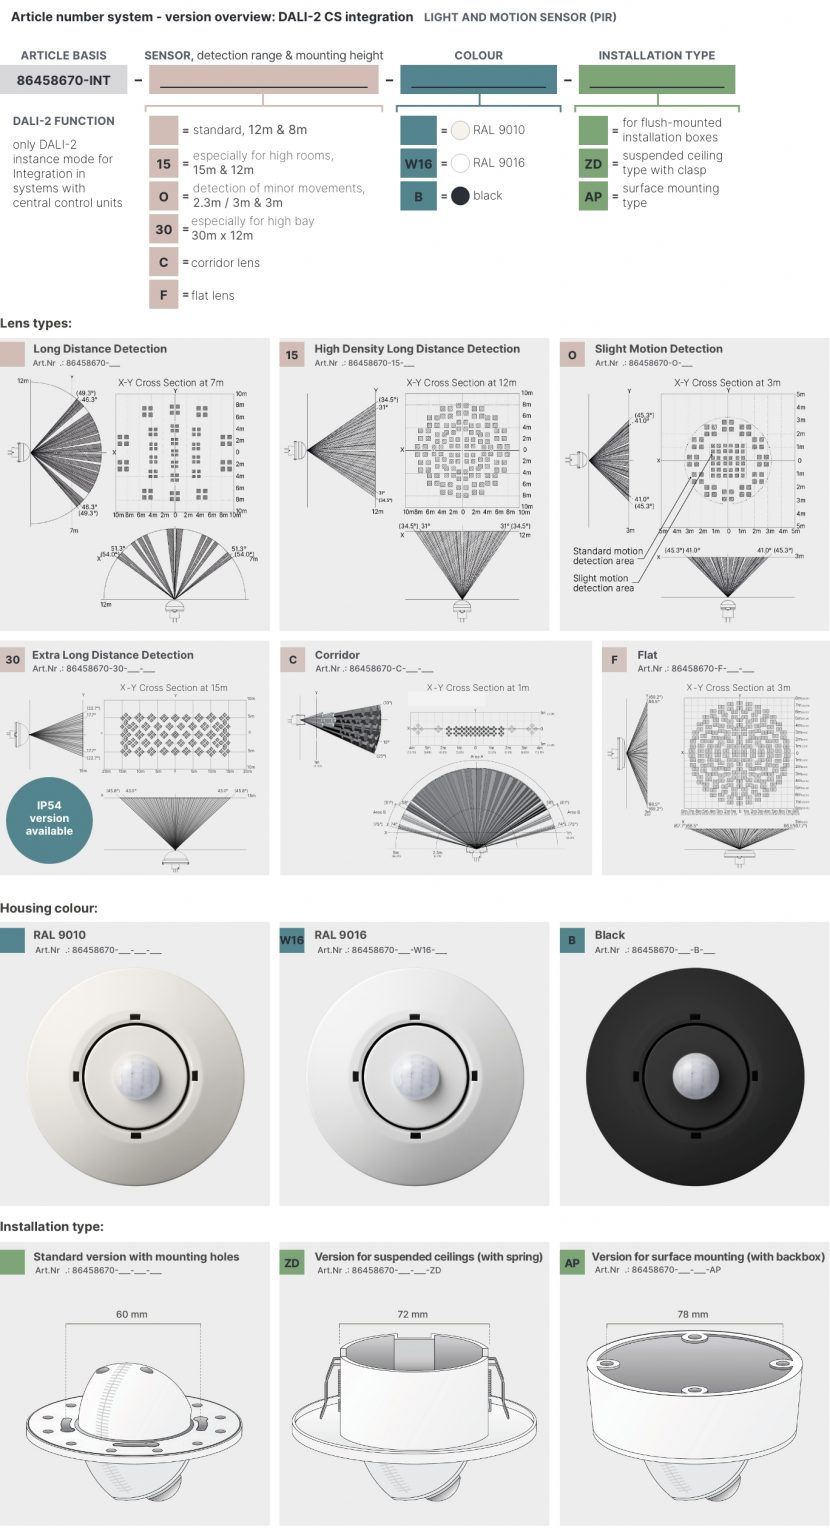The height and width of the screenshot is (1536, 830).
Task: Select the F flat lens code box
Action: coord(164,295)
